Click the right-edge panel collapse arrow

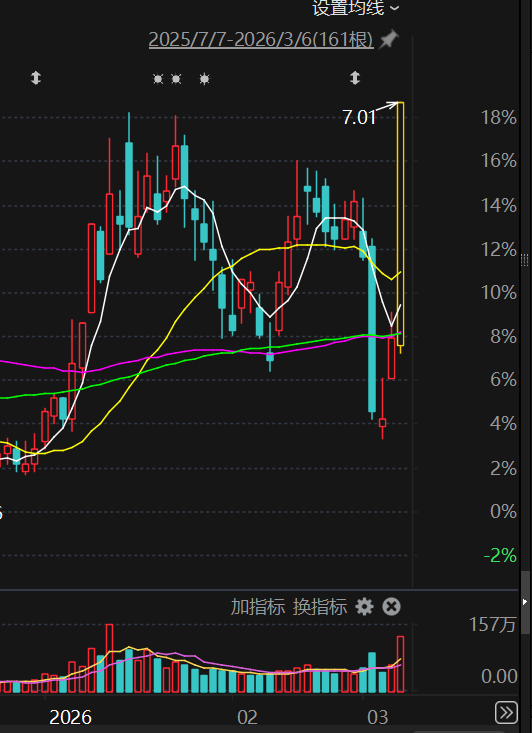tap(525, 602)
